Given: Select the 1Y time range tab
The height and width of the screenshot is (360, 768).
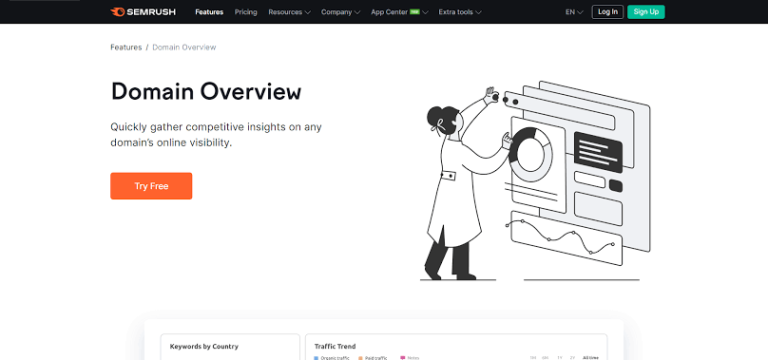Looking at the screenshot, I should pos(559,358).
